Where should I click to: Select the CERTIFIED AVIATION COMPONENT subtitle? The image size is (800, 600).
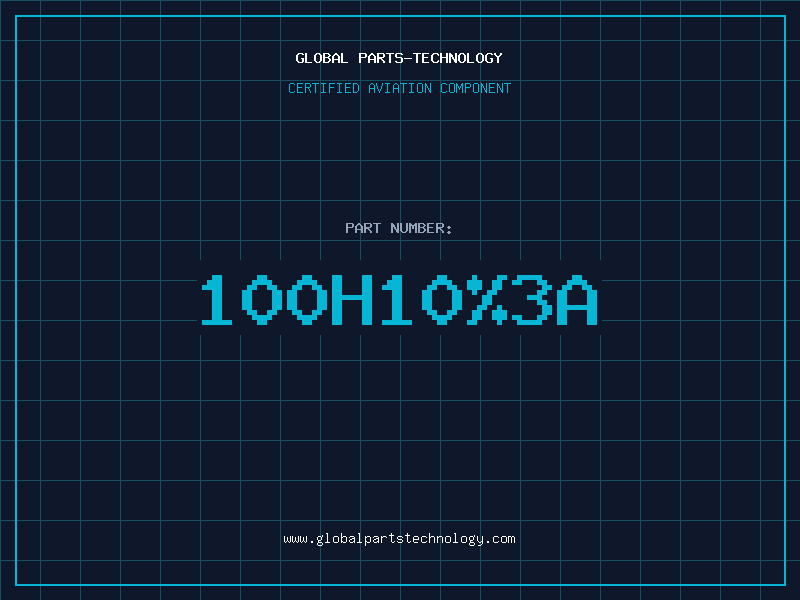pyautogui.click(x=399, y=88)
